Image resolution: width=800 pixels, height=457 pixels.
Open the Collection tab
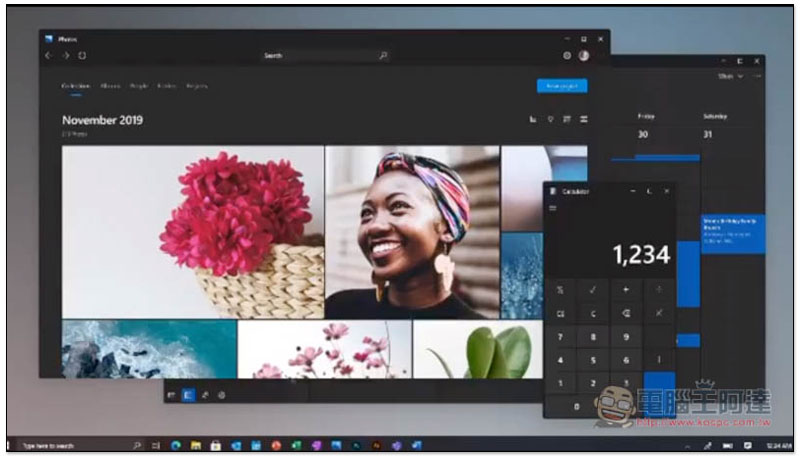pos(77,86)
